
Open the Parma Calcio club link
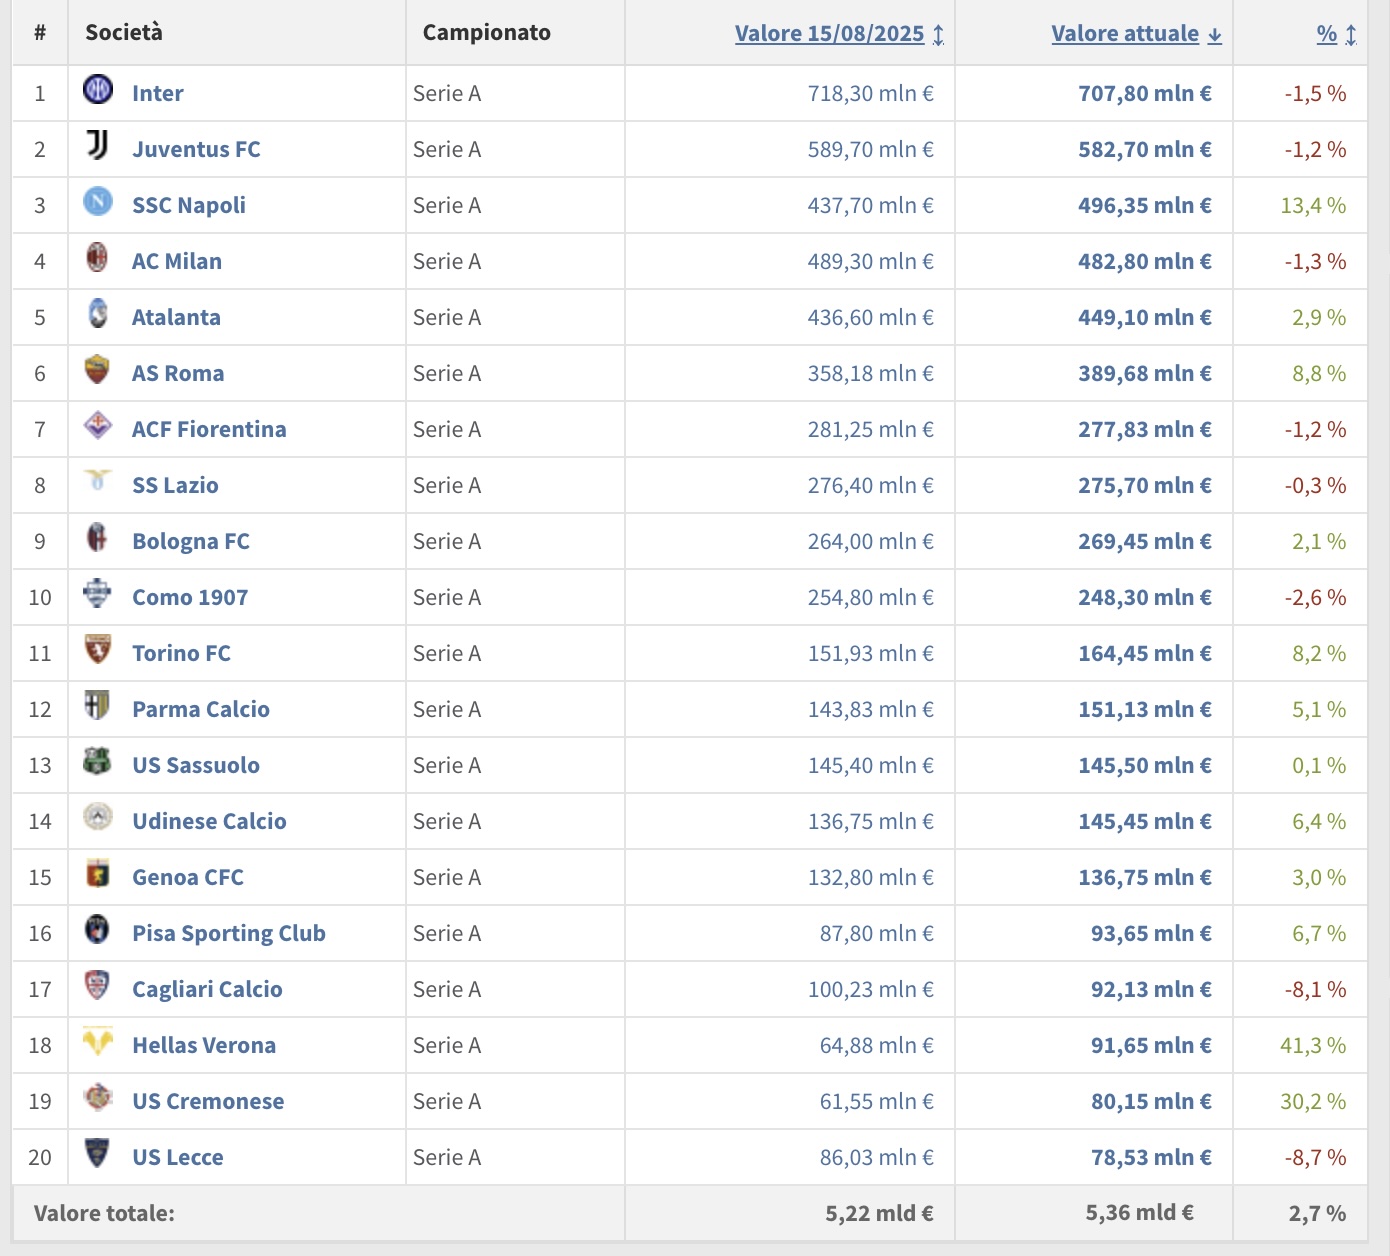201,709
